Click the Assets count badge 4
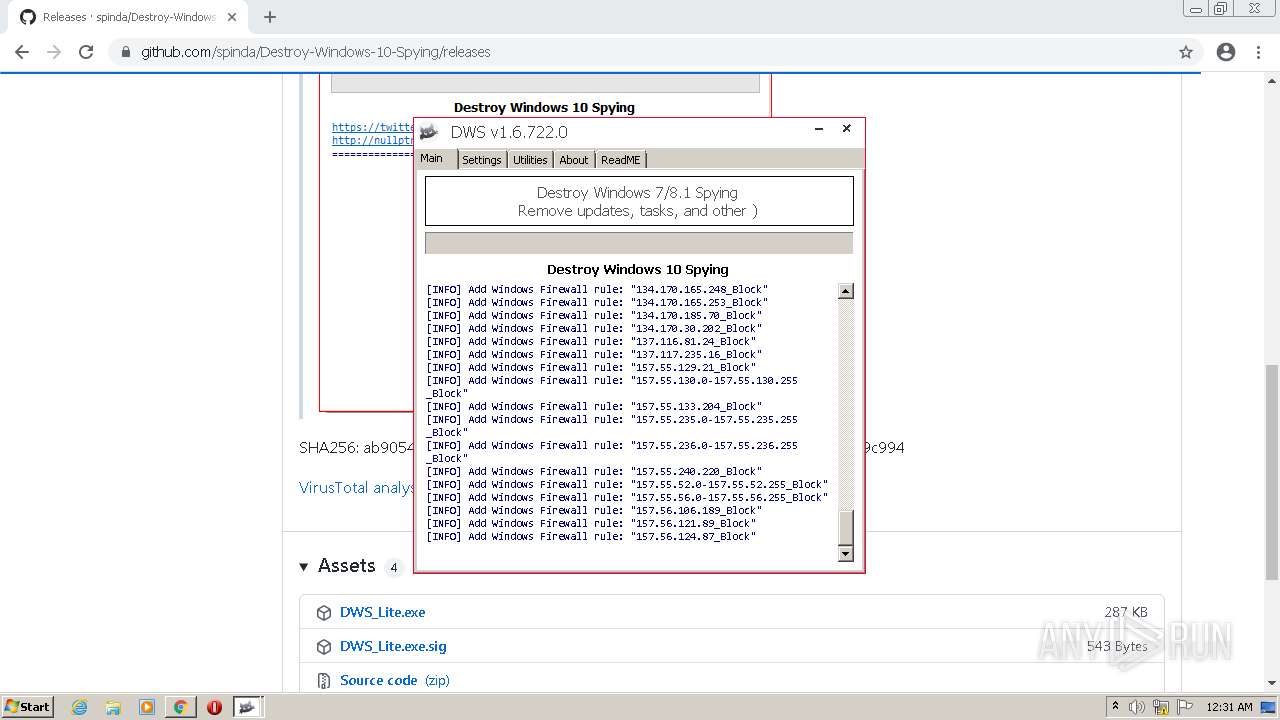 click(393, 567)
